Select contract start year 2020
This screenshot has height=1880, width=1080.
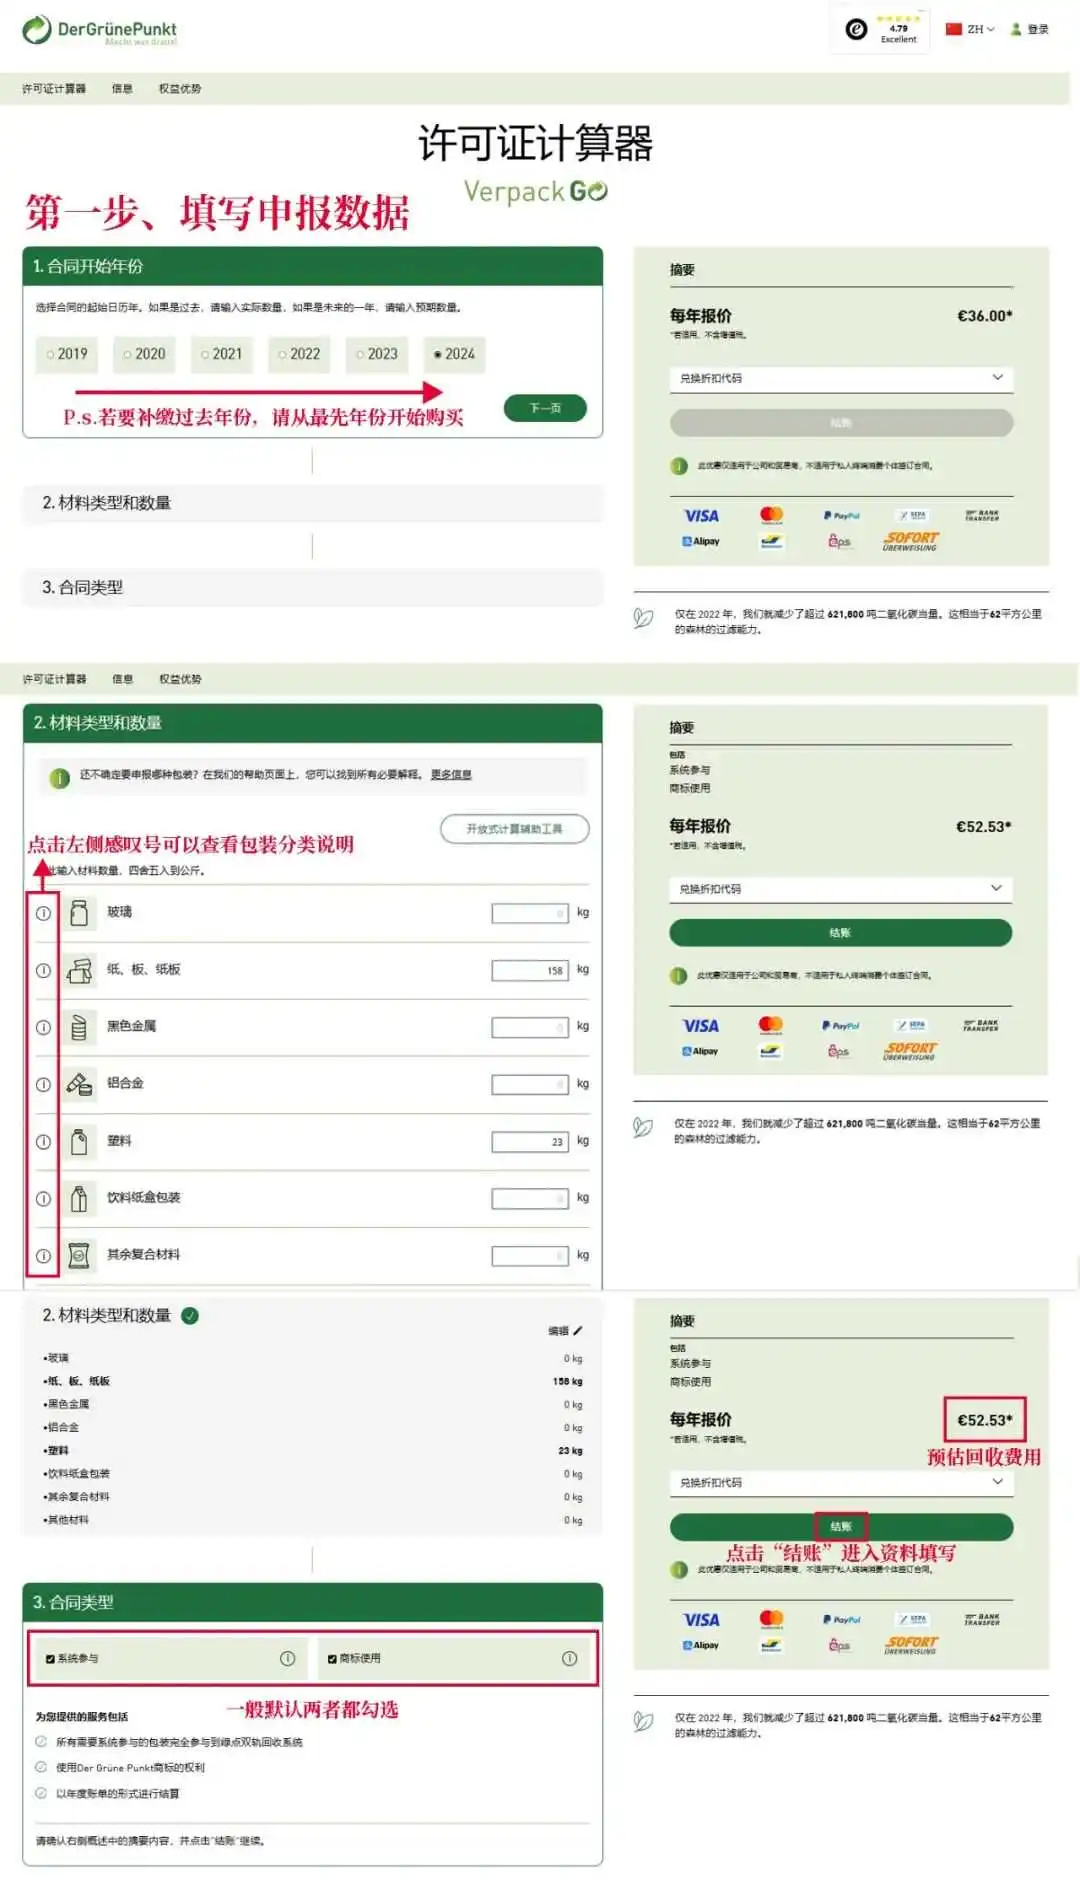pos(144,354)
